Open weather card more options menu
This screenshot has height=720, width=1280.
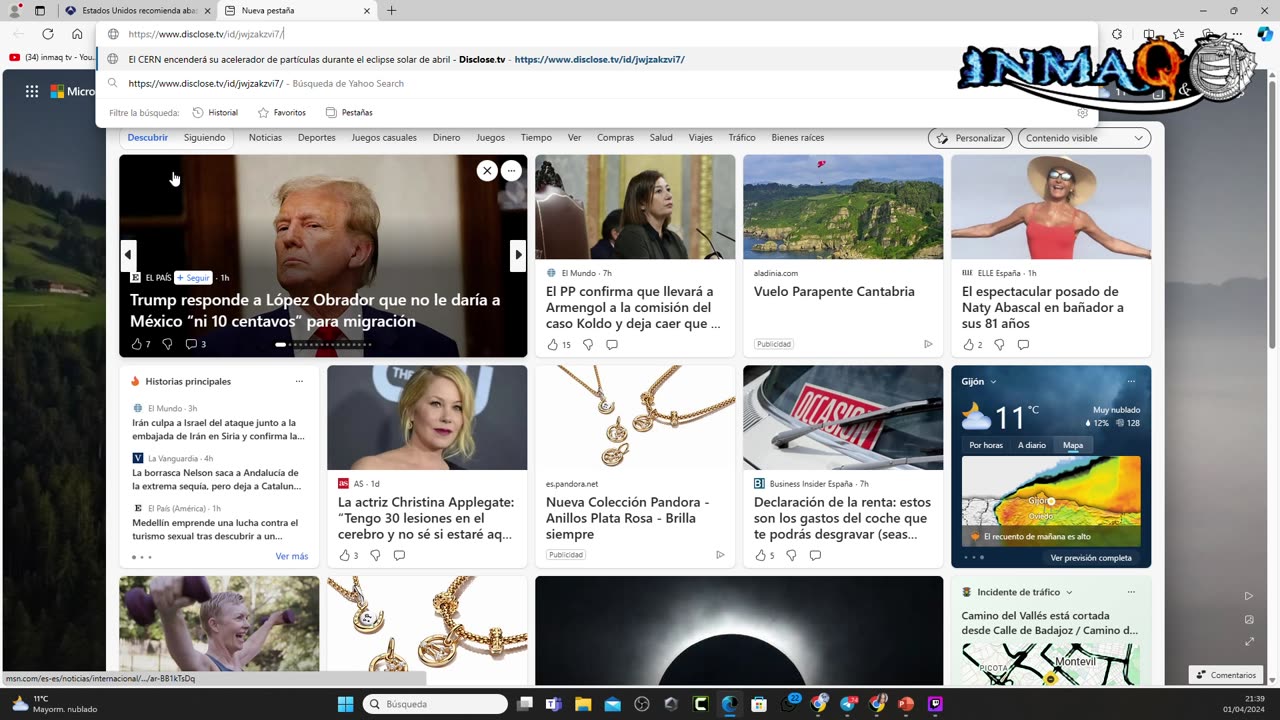pos(1131,381)
